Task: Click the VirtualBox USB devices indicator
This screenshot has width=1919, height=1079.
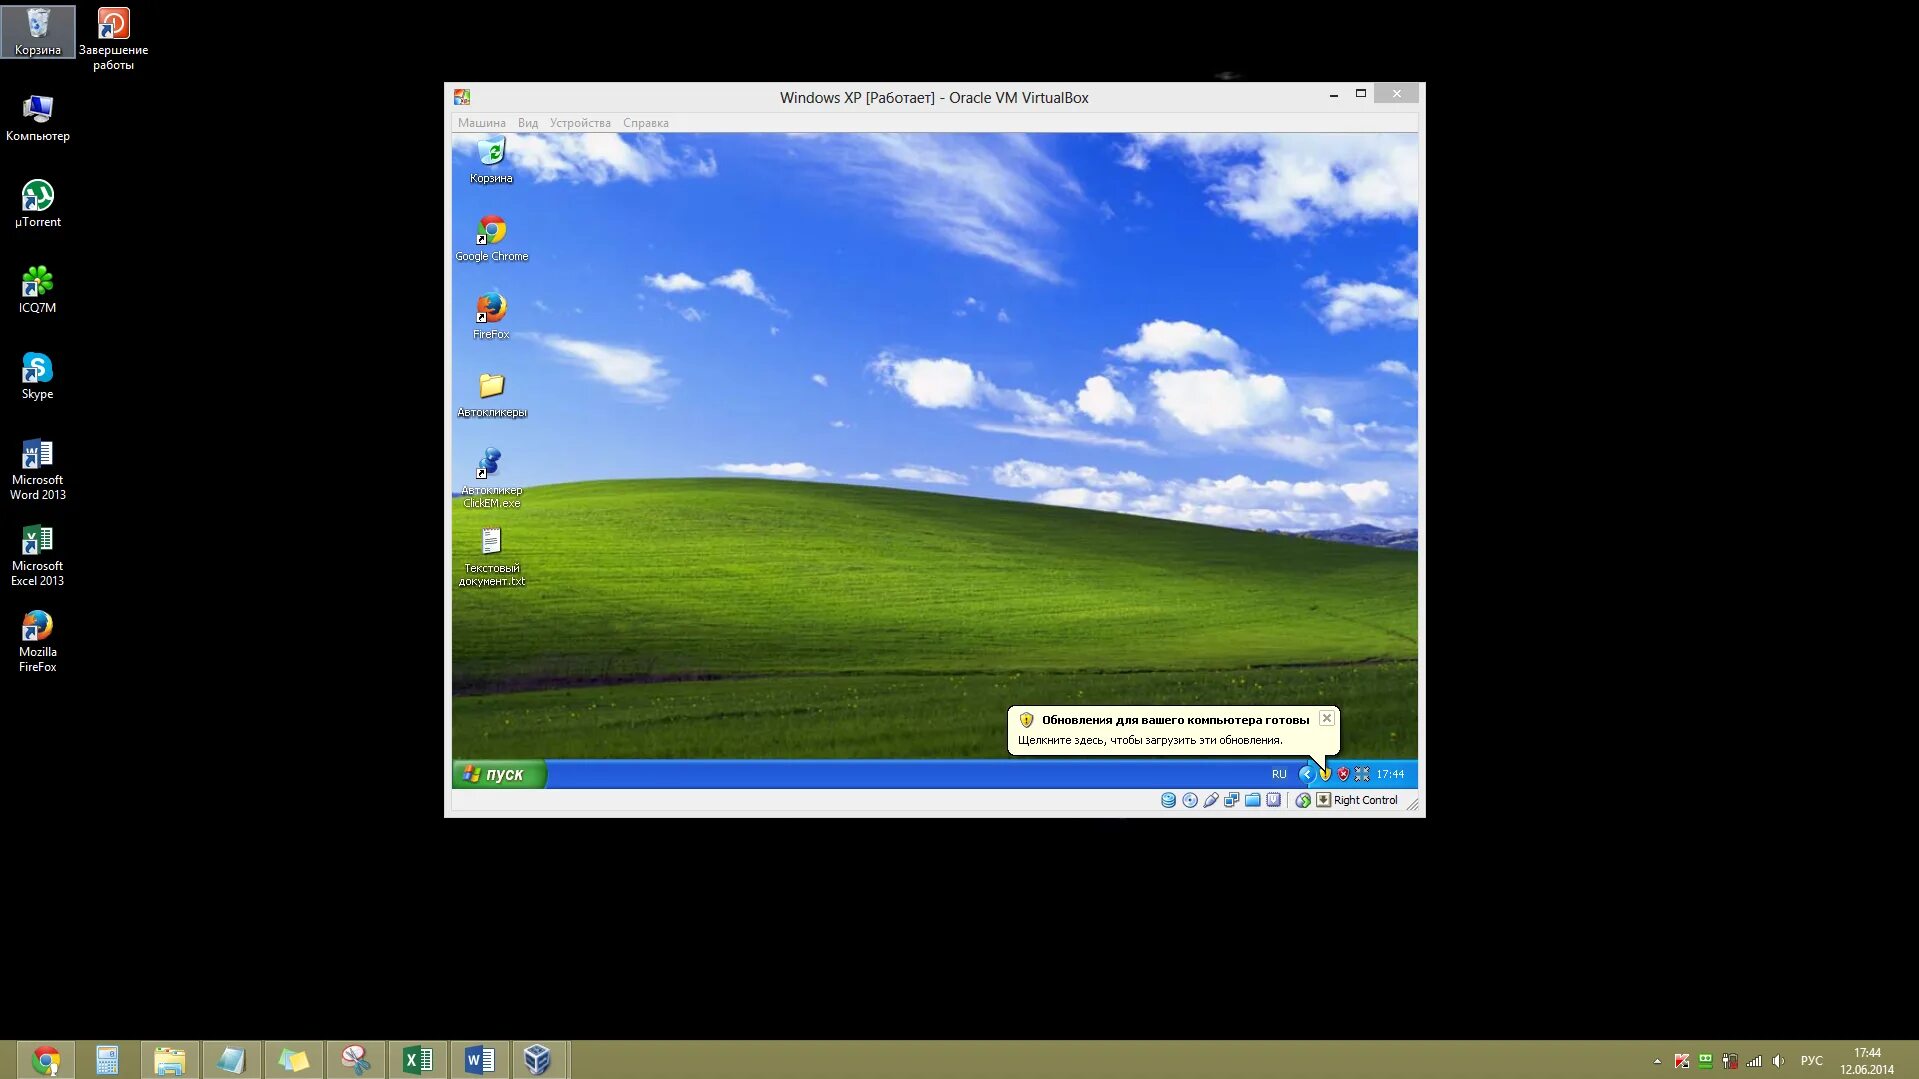Action: [1210, 800]
